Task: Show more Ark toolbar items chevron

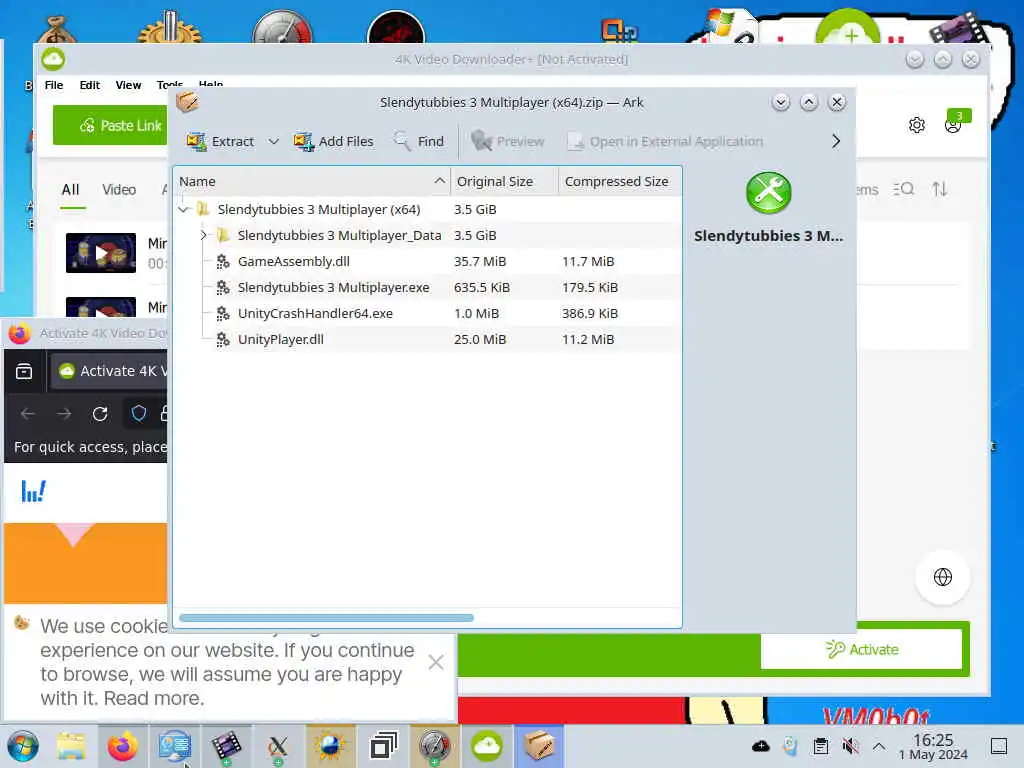Action: [x=836, y=141]
